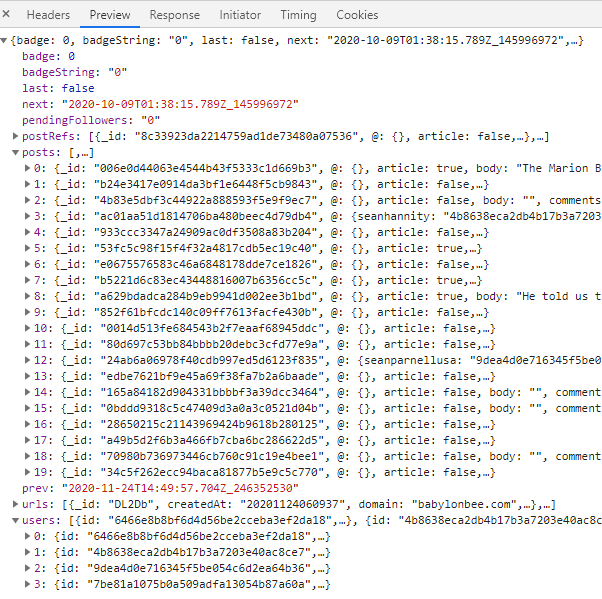Expand post 5 with id 53fc5c98
This screenshot has width=602, height=599.
pyautogui.click(x=28, y=248)
